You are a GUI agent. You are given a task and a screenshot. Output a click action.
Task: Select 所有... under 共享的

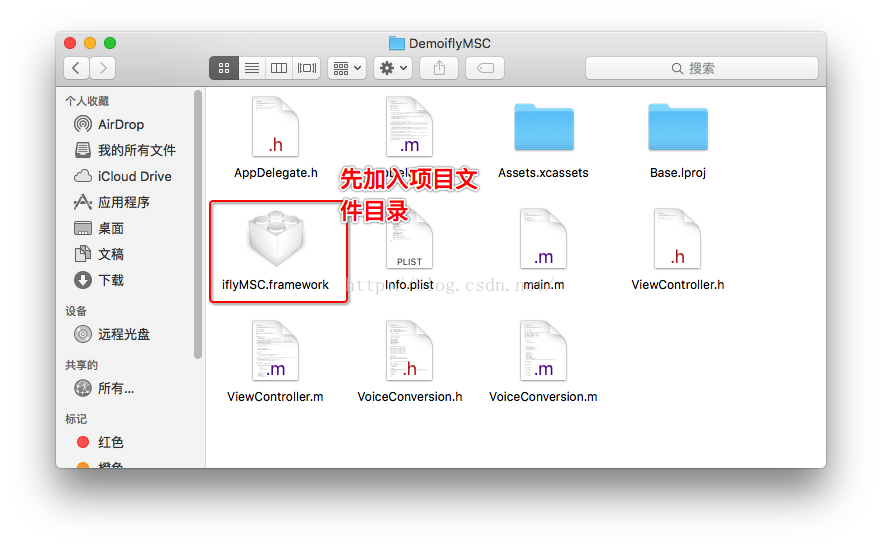tap(104, 388)
